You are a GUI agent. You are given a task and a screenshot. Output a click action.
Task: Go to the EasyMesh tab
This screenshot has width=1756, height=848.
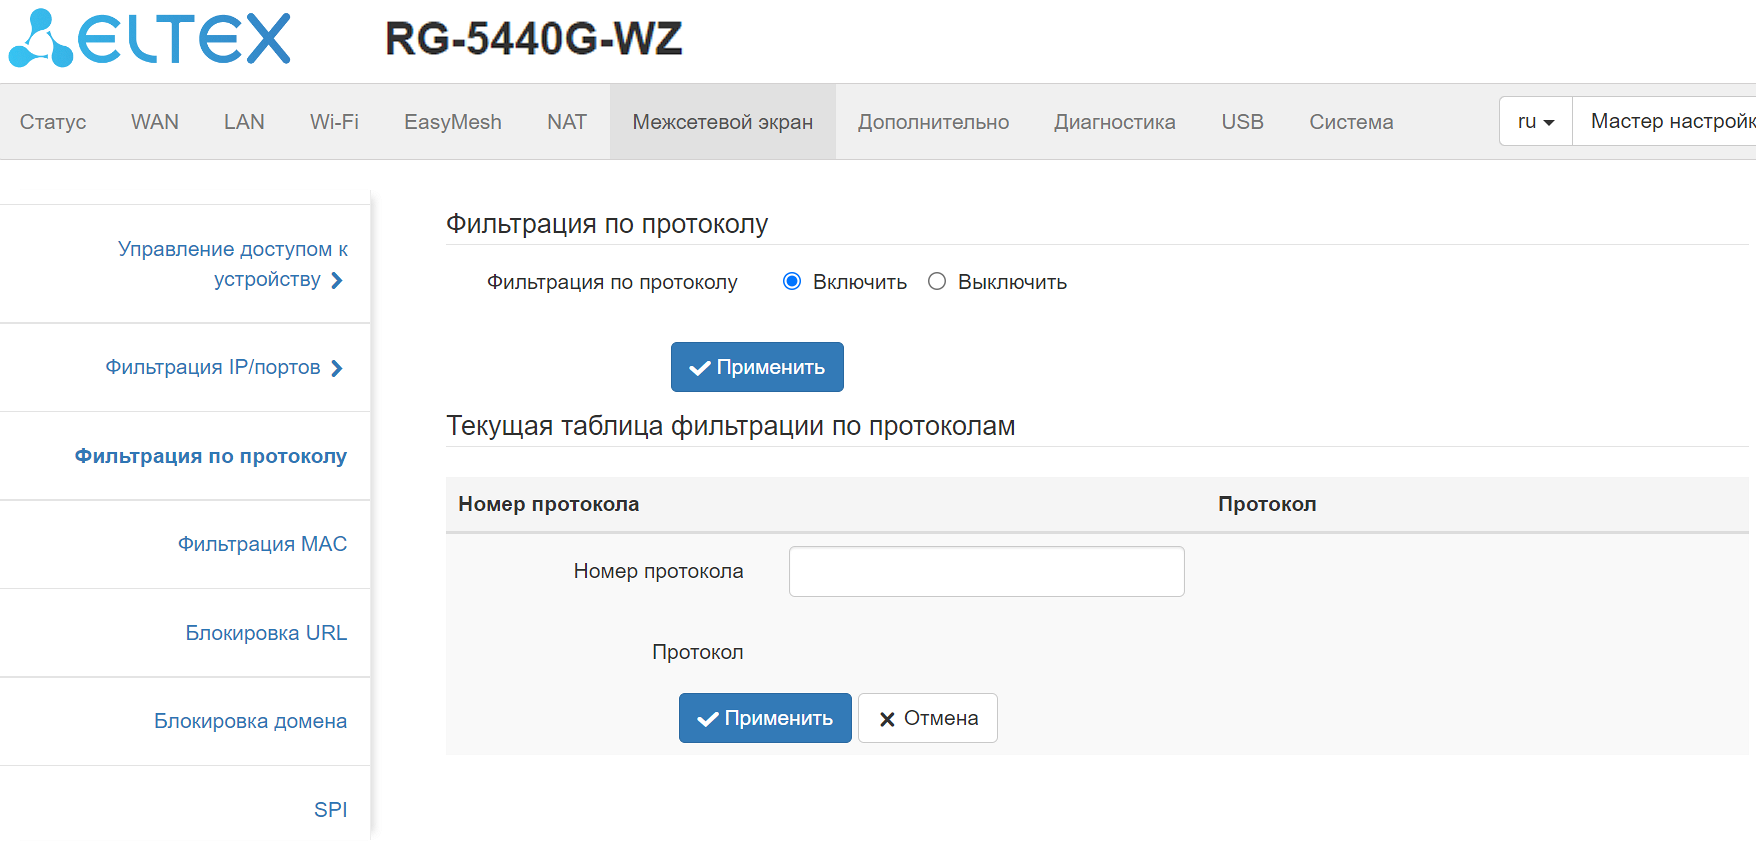(452, 122)
